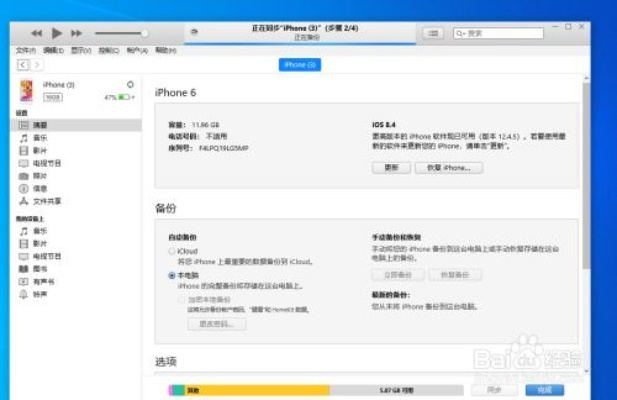Click the scrollbar down arrow
The image size is (617, 400).
586,371
